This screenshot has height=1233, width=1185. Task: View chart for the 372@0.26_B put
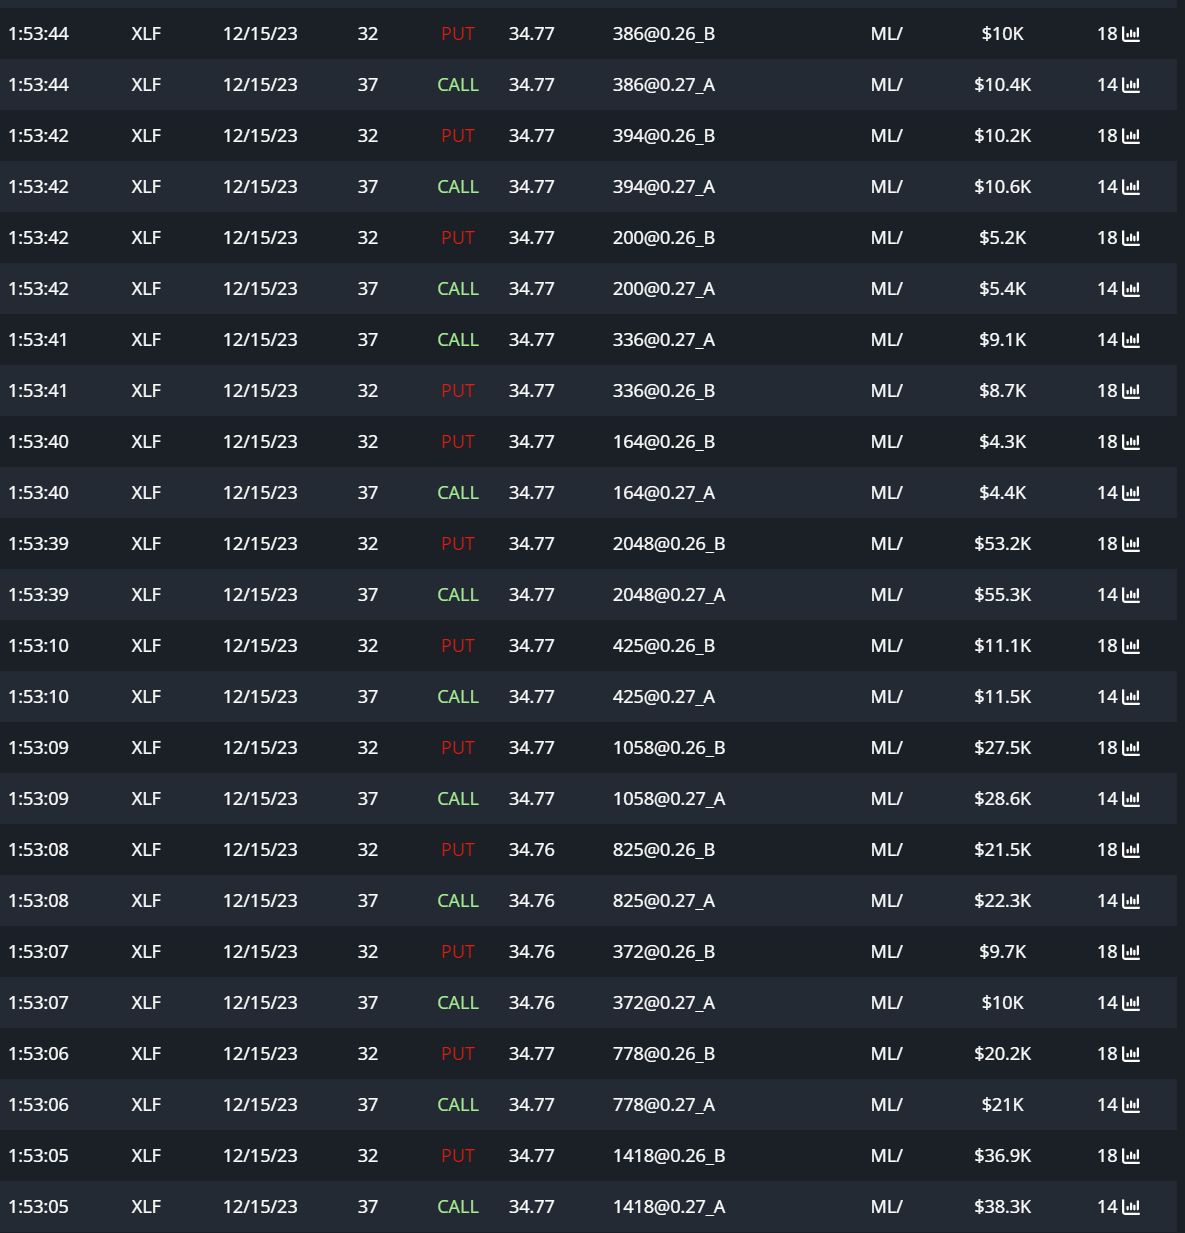1131,952
